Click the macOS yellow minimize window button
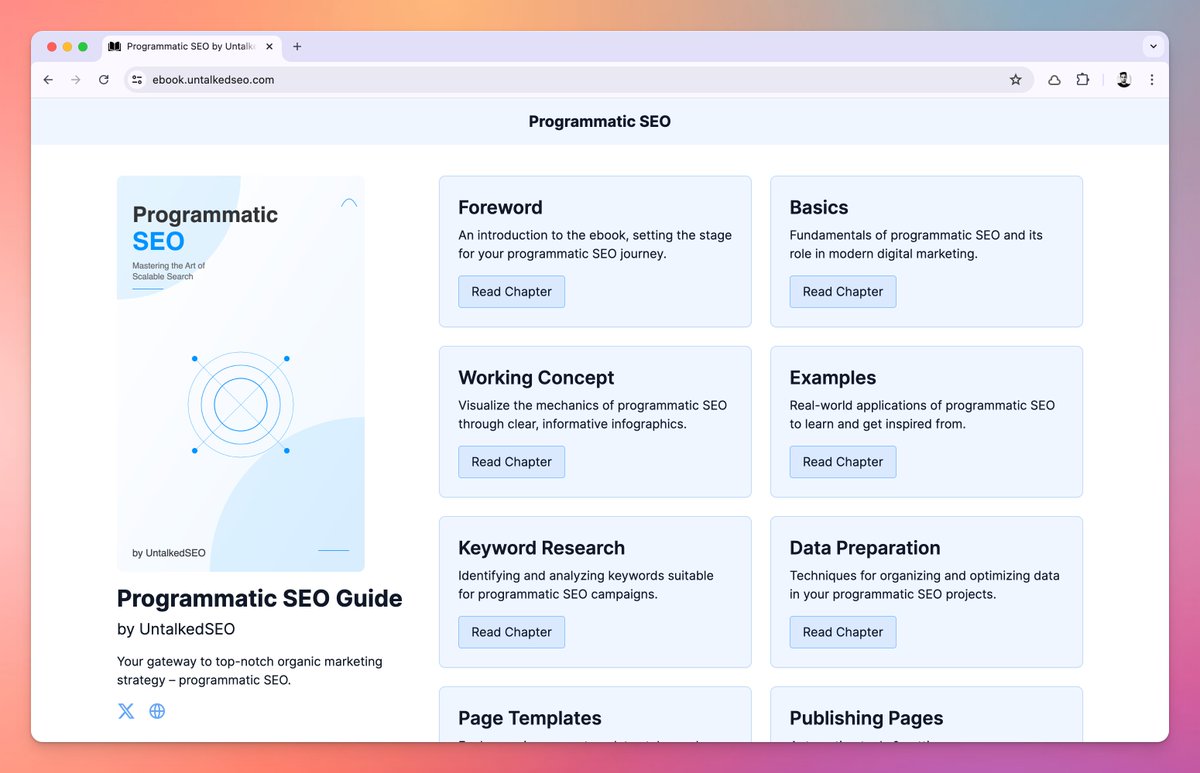Image resolution: width=1200 pixels, height=773 pixels. 67,47
